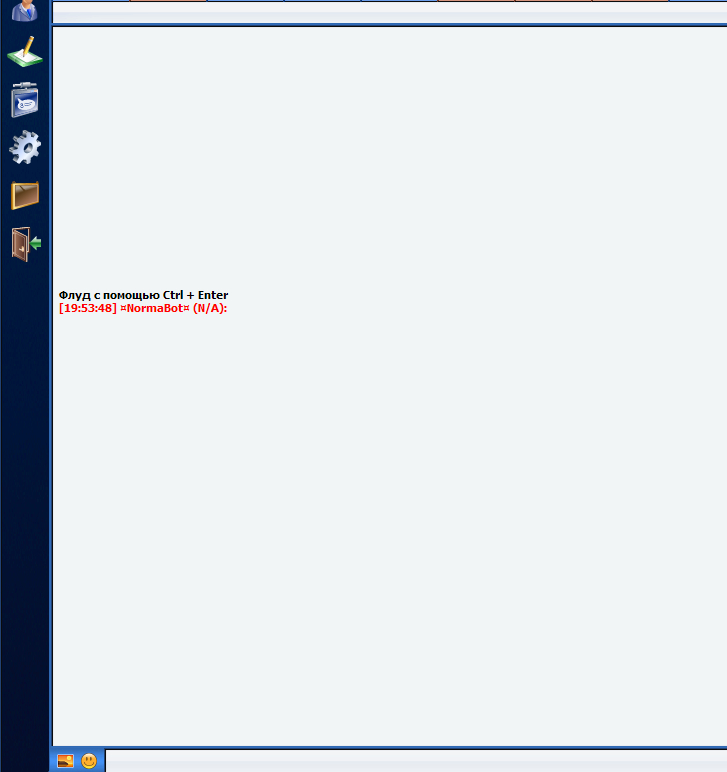Open the user profile icon in sidebar
The image size is (727, 772).
coord(25,10)
